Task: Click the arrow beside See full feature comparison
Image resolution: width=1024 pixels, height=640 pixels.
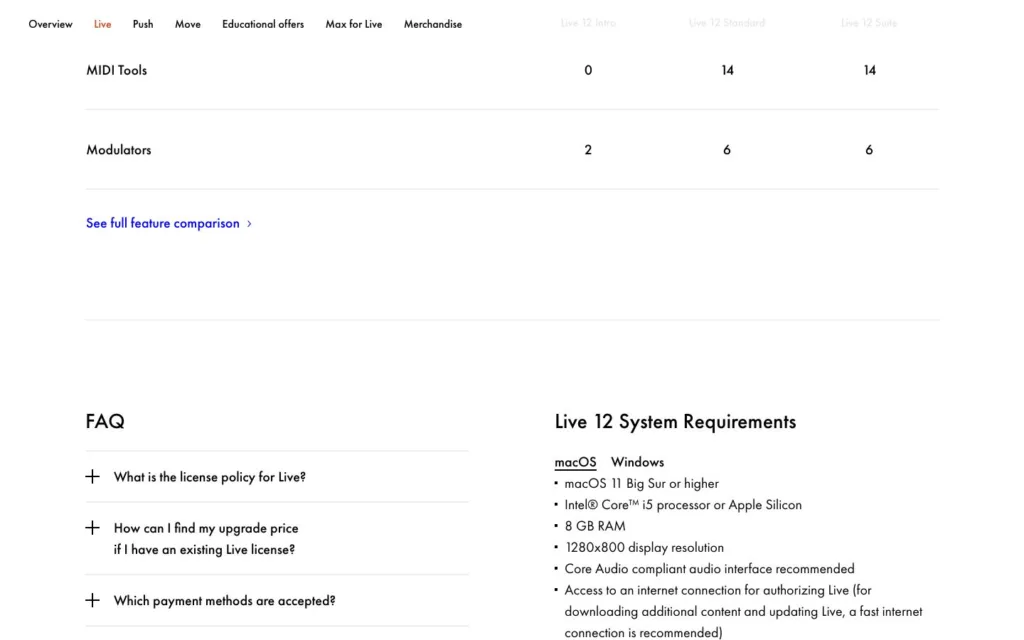Action: (x=249, y=223)
